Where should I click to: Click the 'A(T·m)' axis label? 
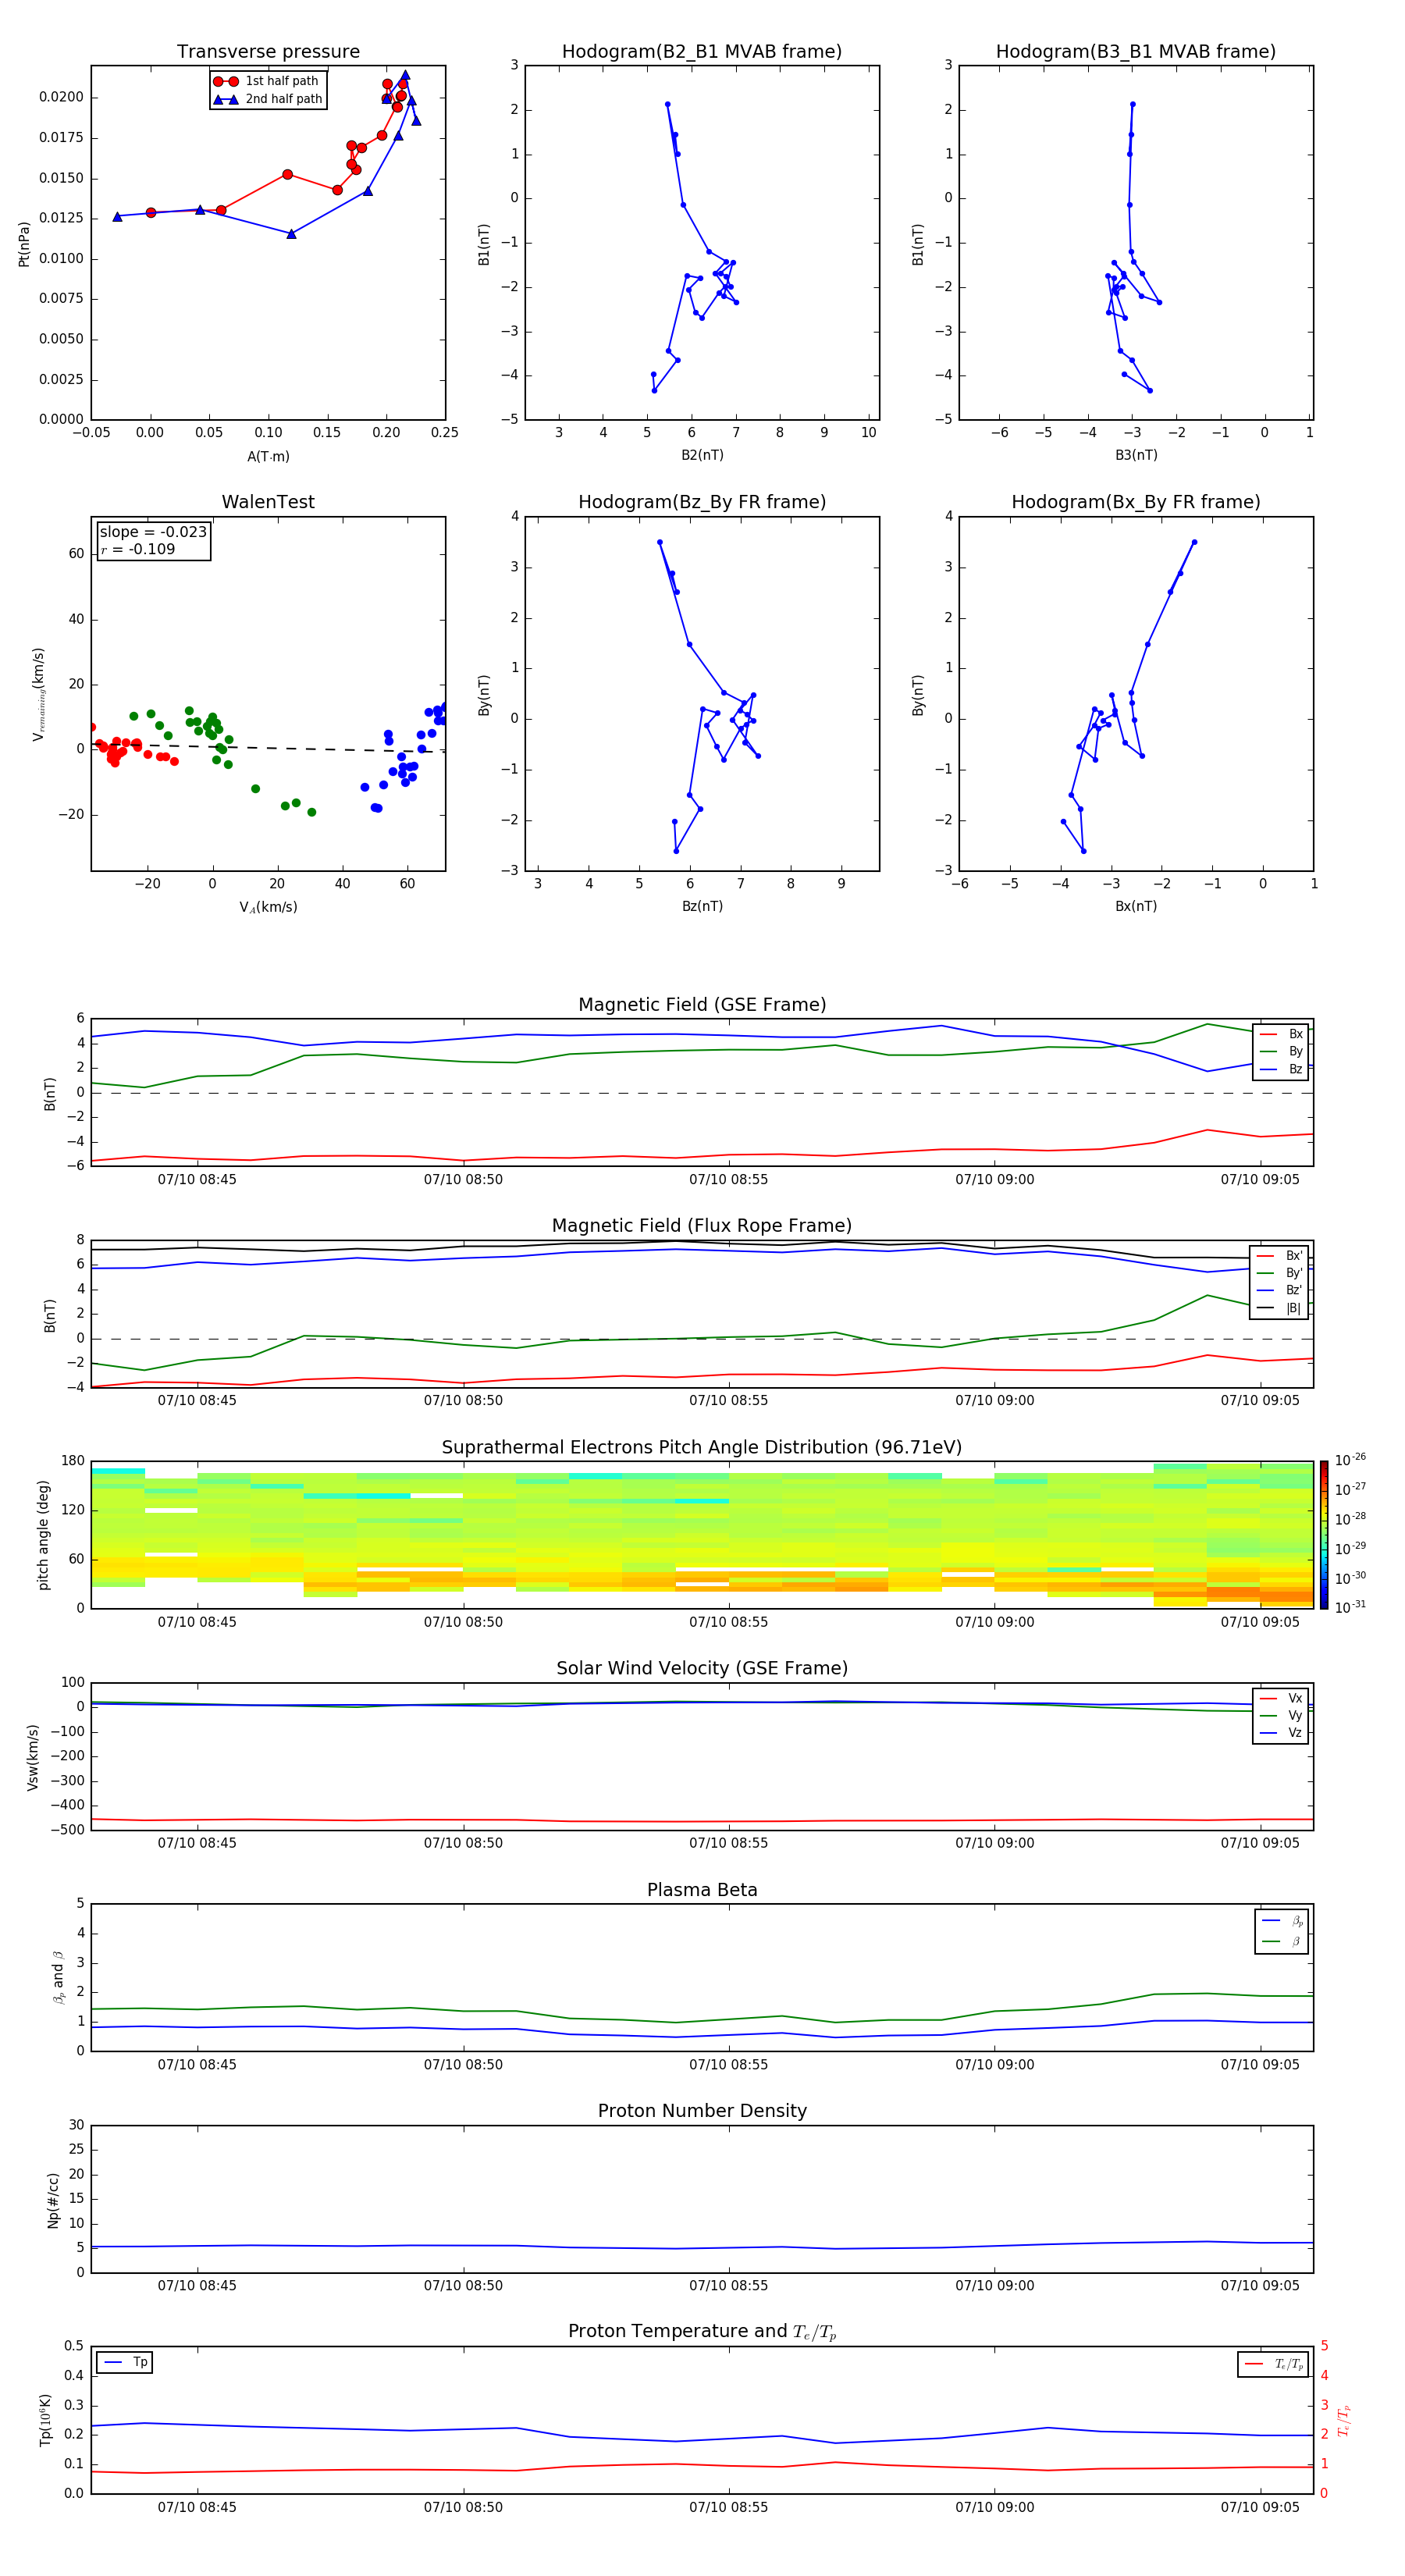pos(268,456)
